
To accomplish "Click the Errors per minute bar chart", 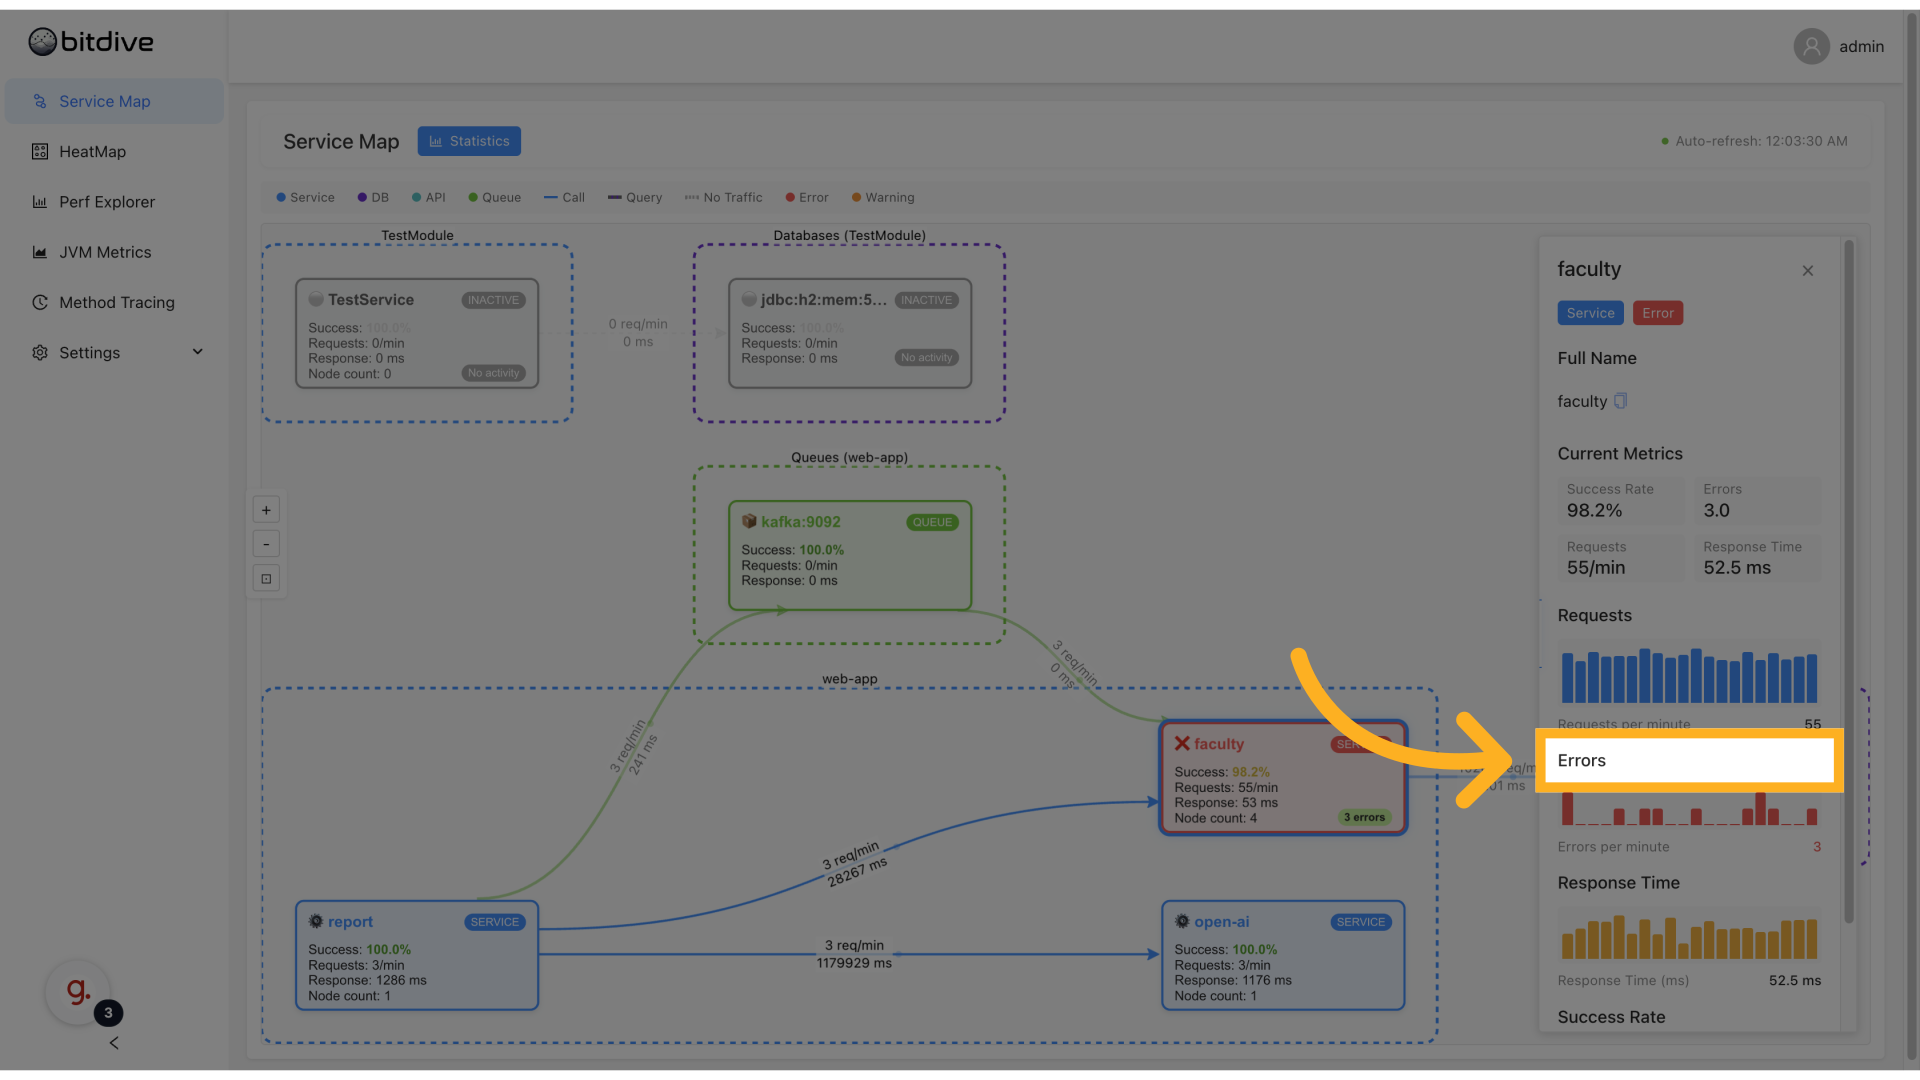I will pyautogui.click(x=1689, y=808).
